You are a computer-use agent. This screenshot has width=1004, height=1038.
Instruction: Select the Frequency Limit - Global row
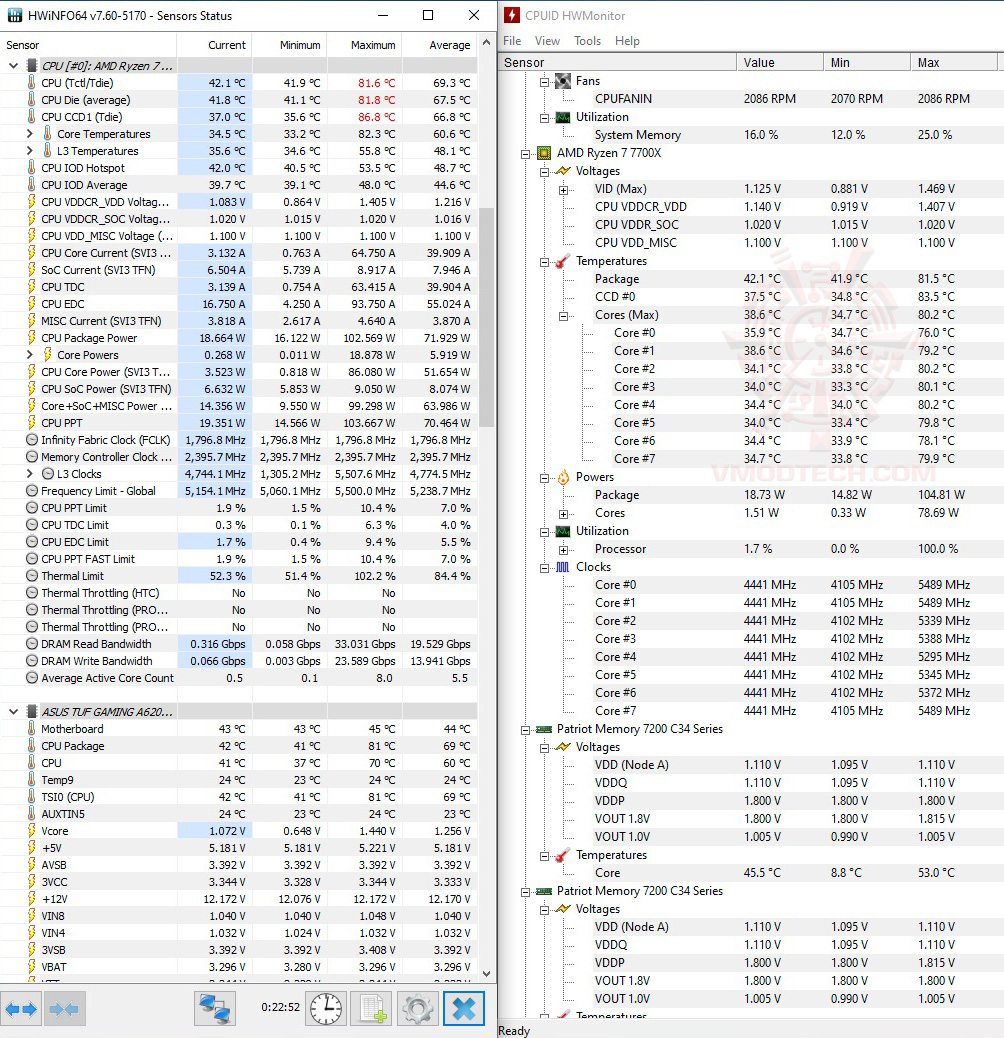click(x=238, y=491)
